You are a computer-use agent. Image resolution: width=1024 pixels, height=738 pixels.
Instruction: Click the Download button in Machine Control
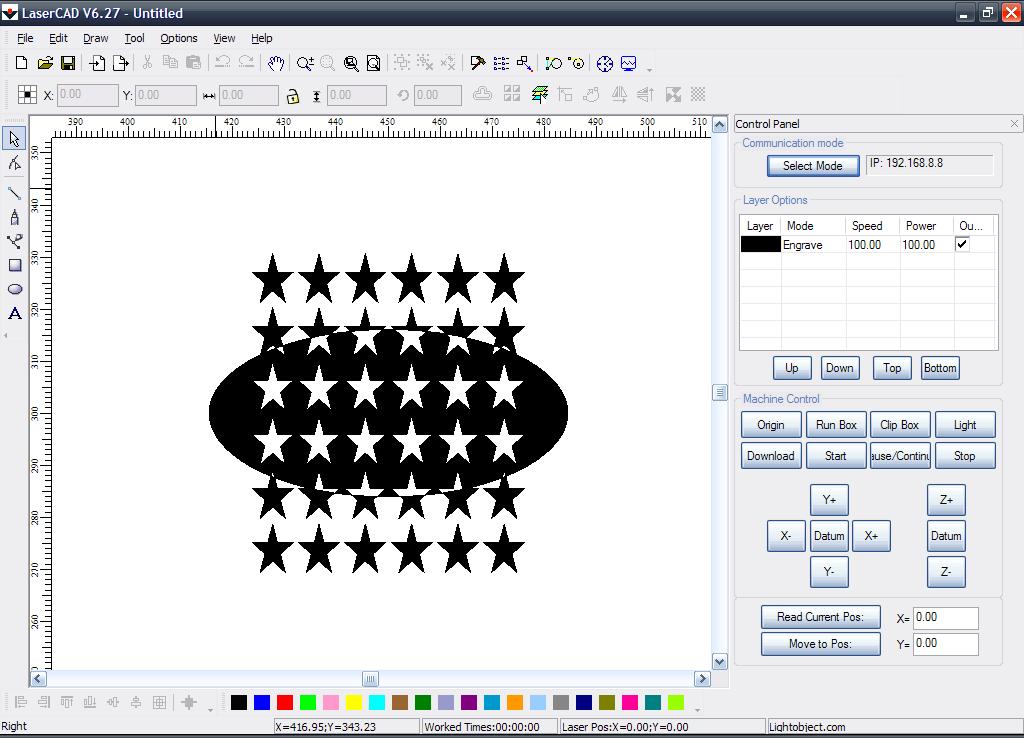point(770,455)
